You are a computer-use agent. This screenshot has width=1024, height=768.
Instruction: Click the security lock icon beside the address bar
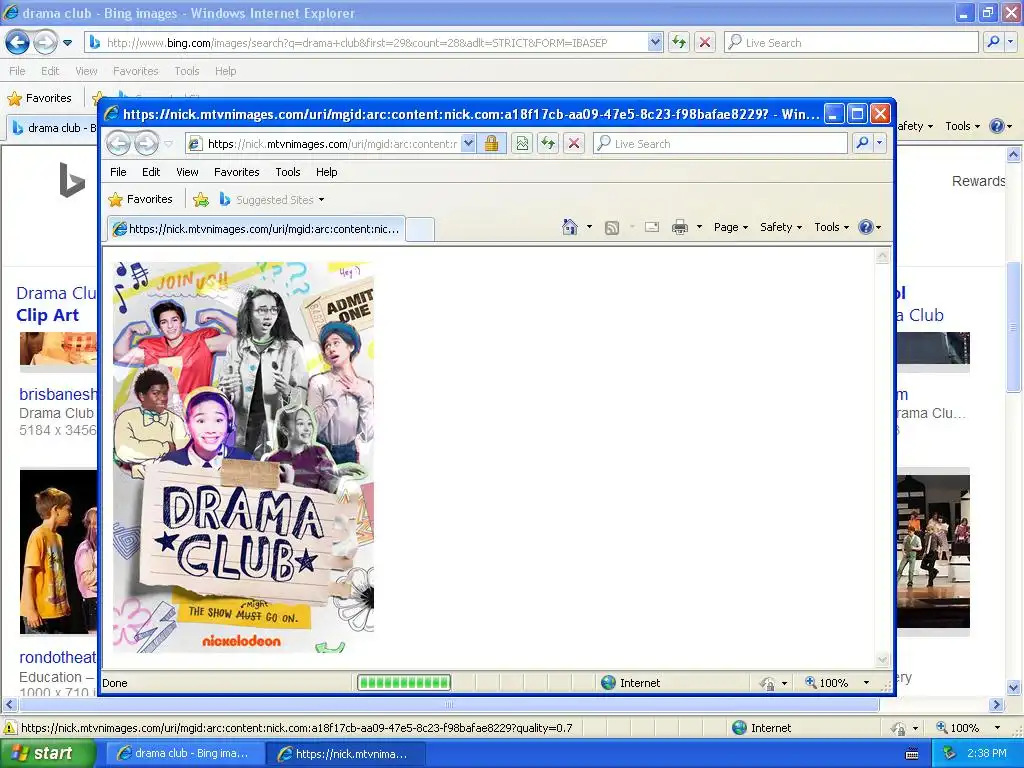(x=491, y=143)
